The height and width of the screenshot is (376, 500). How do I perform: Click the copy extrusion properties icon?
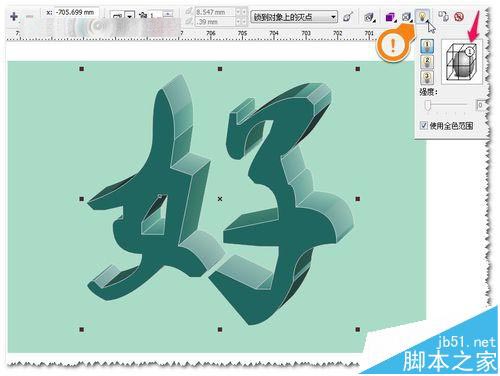tap(443, 16)
